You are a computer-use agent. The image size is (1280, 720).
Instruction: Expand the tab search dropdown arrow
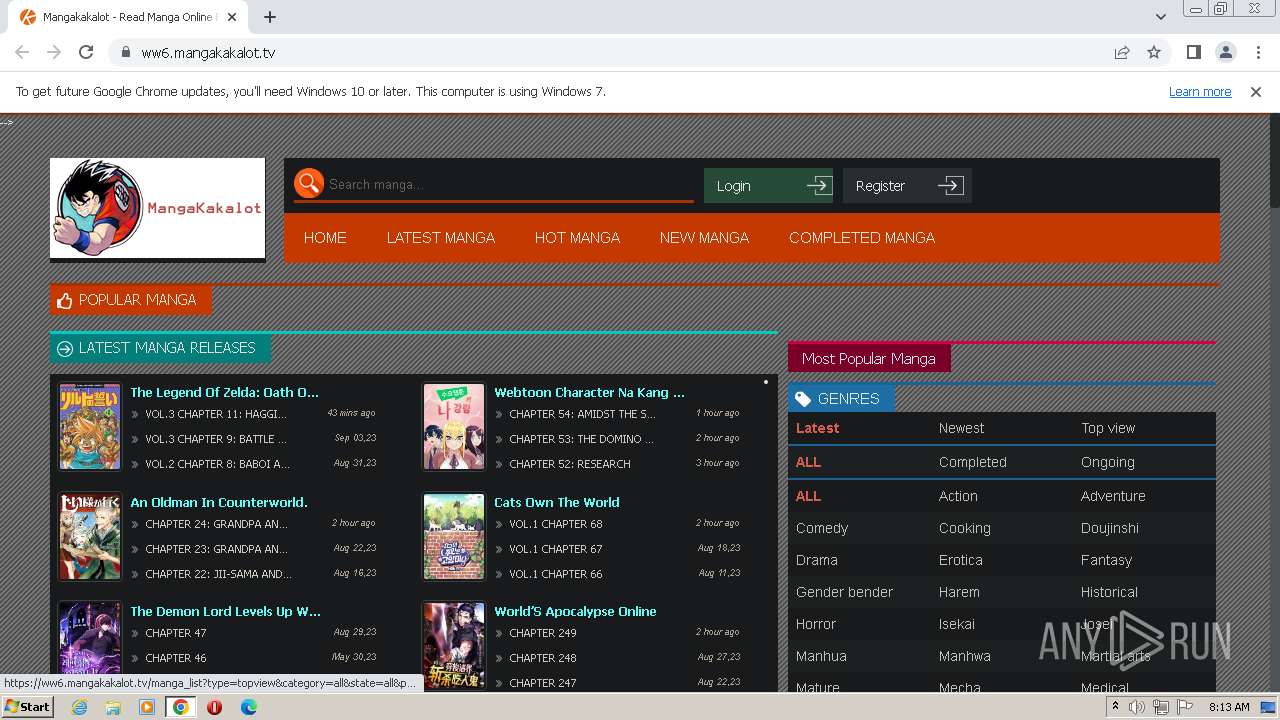(1160, 17)
